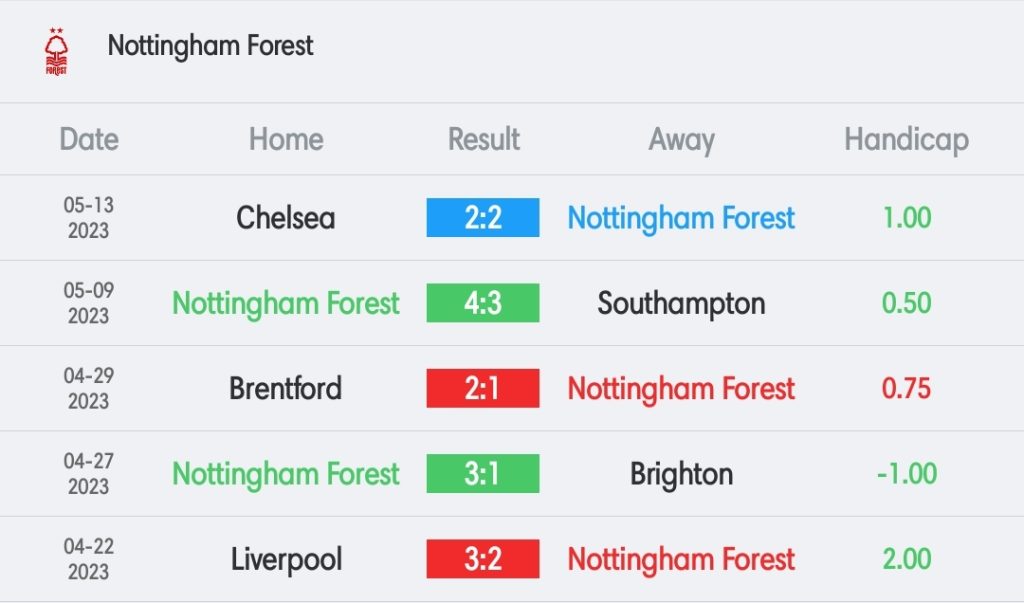Open the blue 2:2 Chelsea result badge
The image size is (1024, 603).
tap(483, 218)
